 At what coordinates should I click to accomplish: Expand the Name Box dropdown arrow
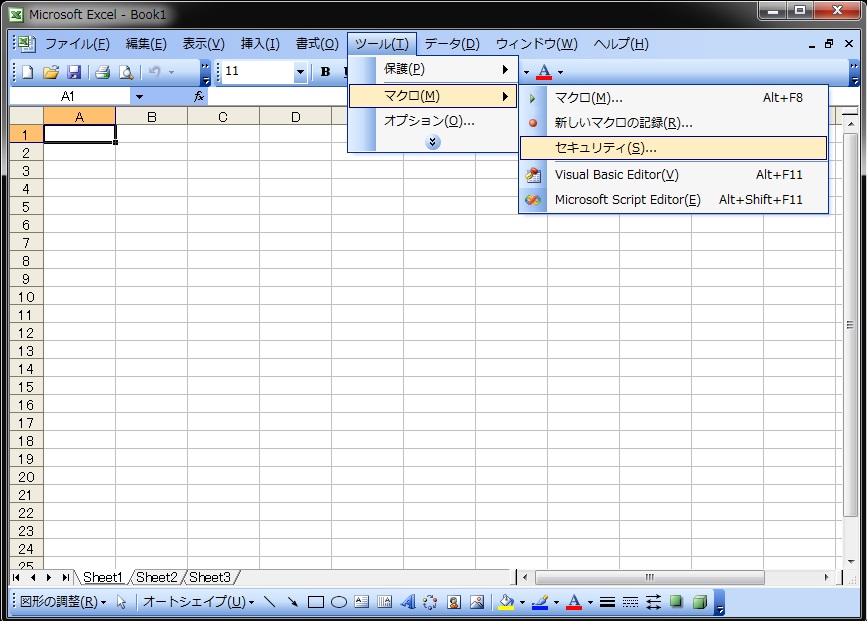[x=139, y=97]
